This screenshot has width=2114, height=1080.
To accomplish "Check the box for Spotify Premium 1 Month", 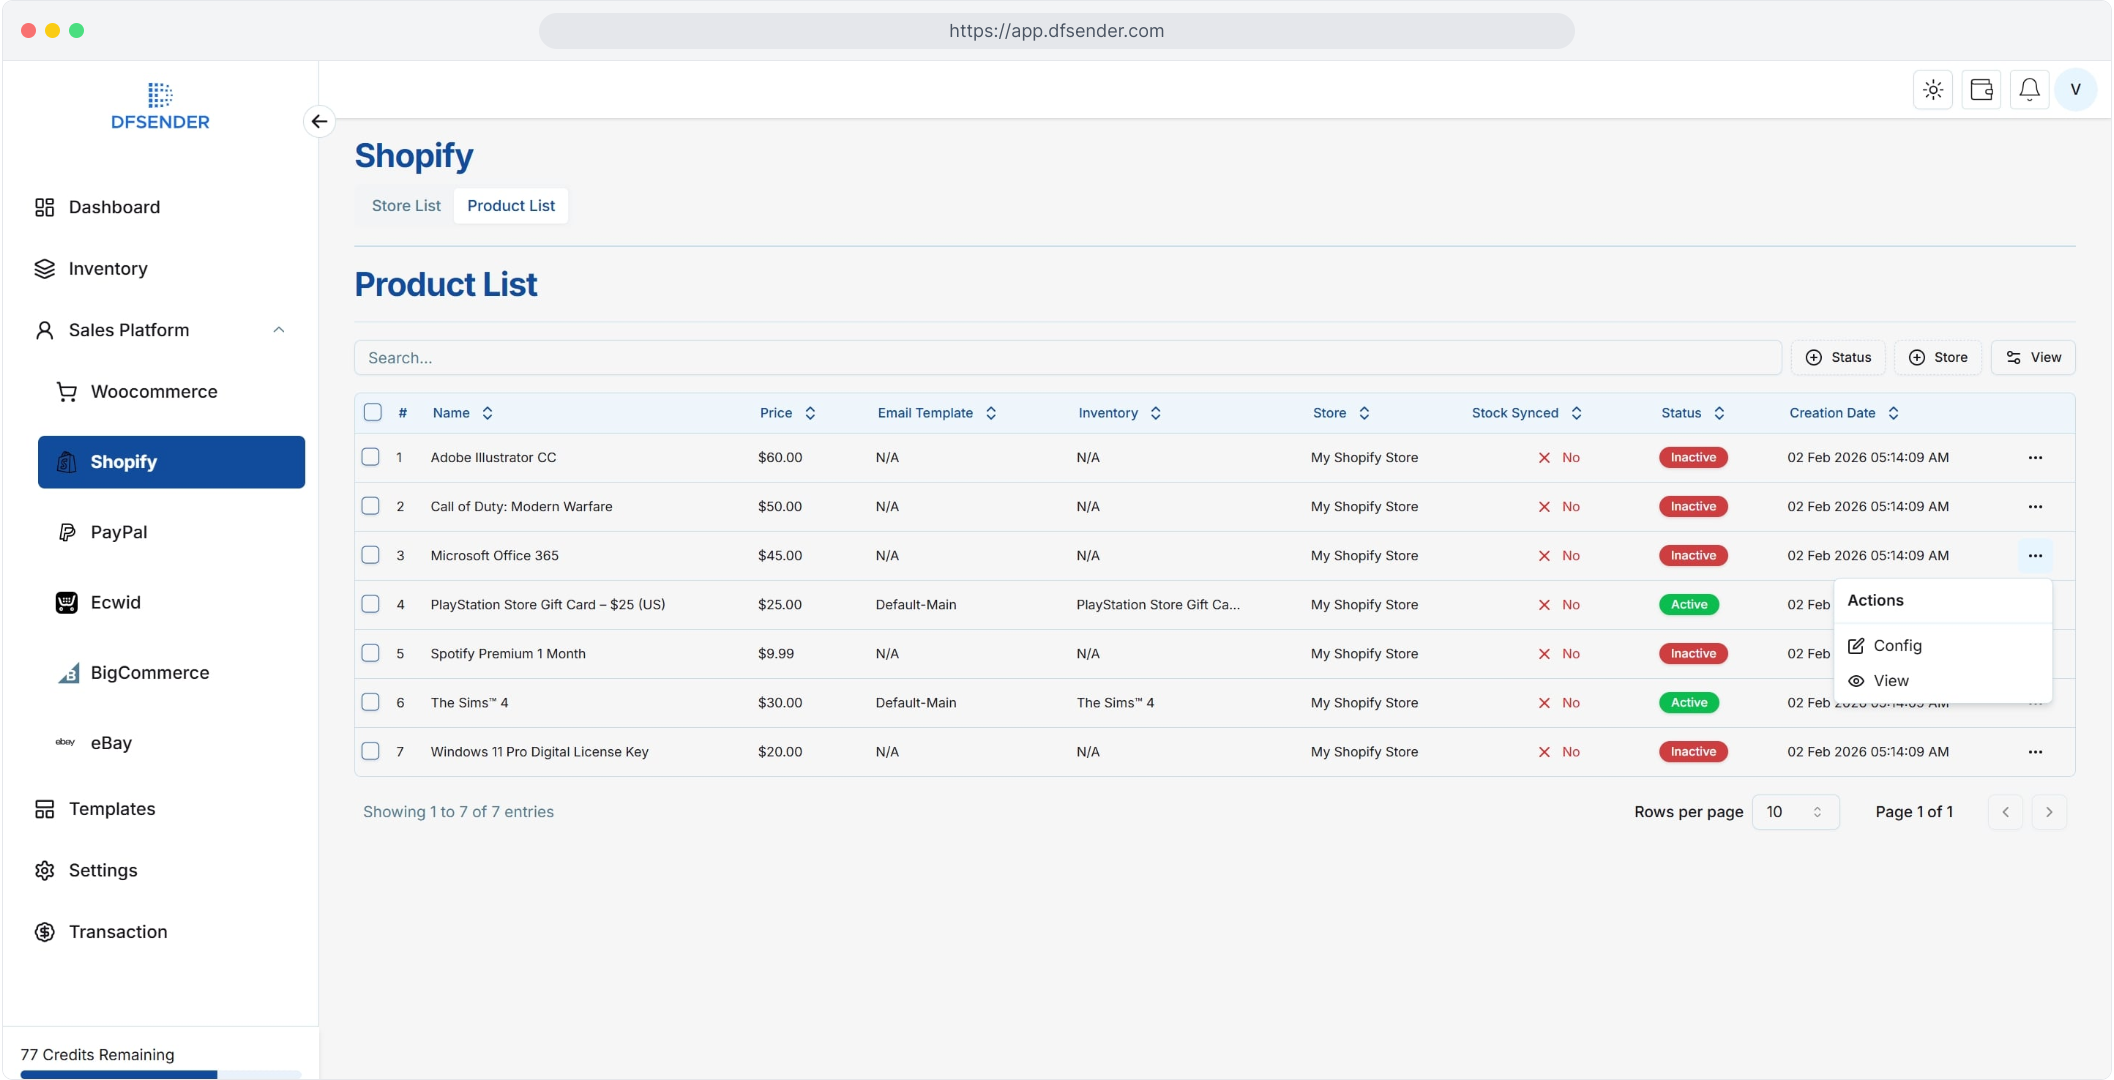I will point(371,654).
